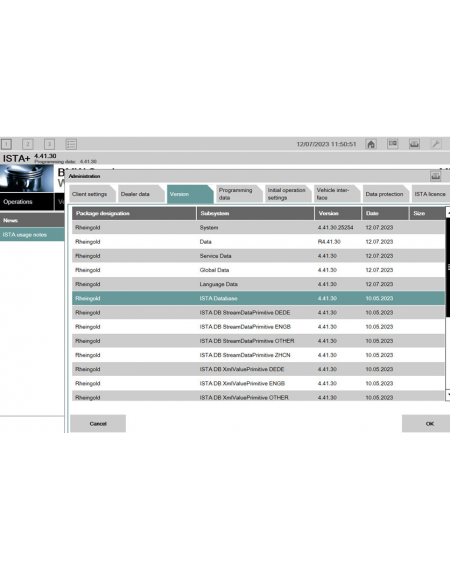Select ISTA DB XmlValuePrimitive ENGB row

pos(258,384)
